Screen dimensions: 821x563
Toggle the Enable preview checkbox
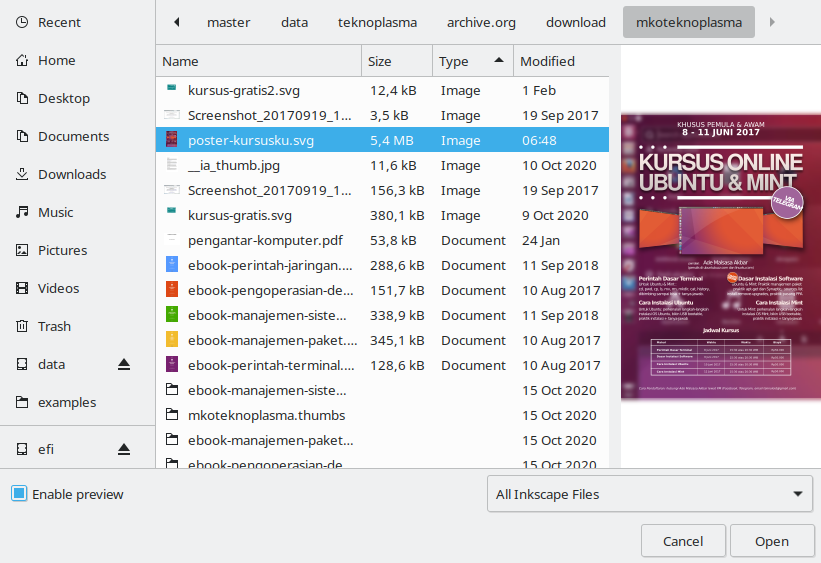[x=19, y=493]
